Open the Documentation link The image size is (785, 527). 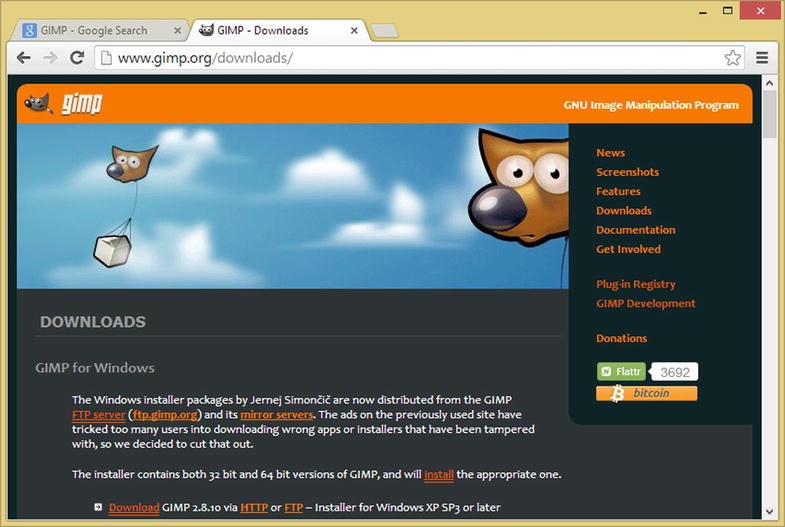pos(635,230)
